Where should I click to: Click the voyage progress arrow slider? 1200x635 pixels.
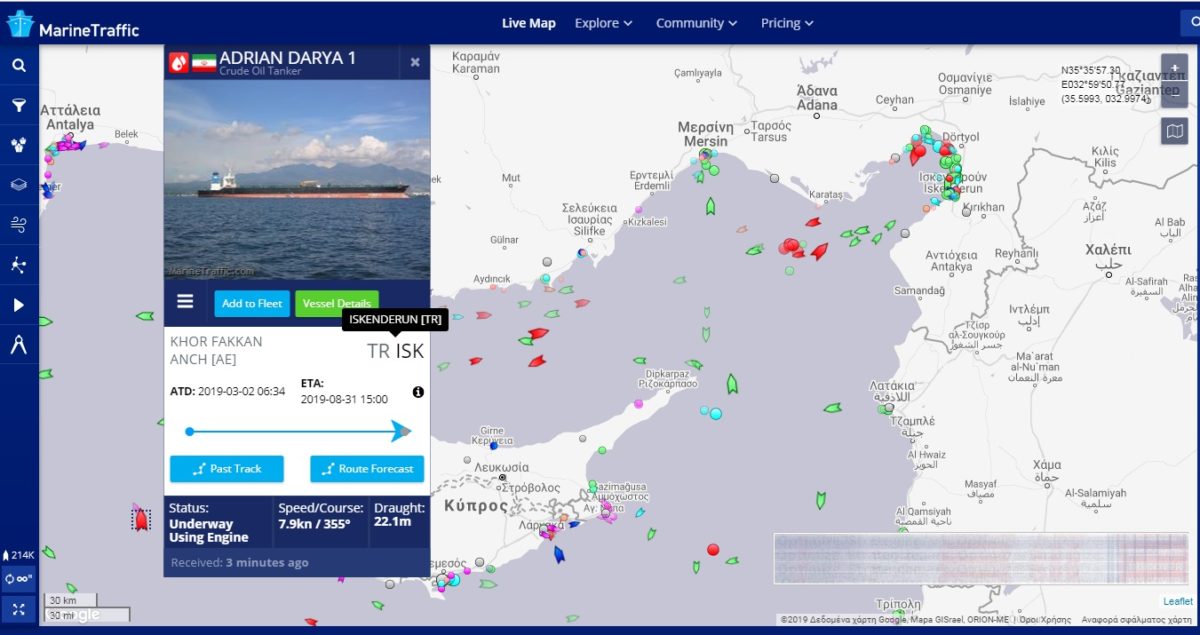point(298,431)
